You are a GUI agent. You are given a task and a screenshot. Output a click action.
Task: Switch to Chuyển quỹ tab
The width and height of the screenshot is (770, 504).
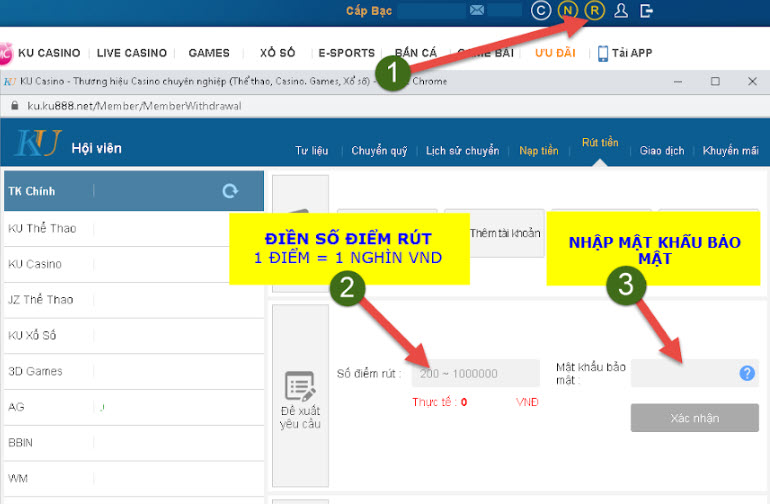pos(379,151)
